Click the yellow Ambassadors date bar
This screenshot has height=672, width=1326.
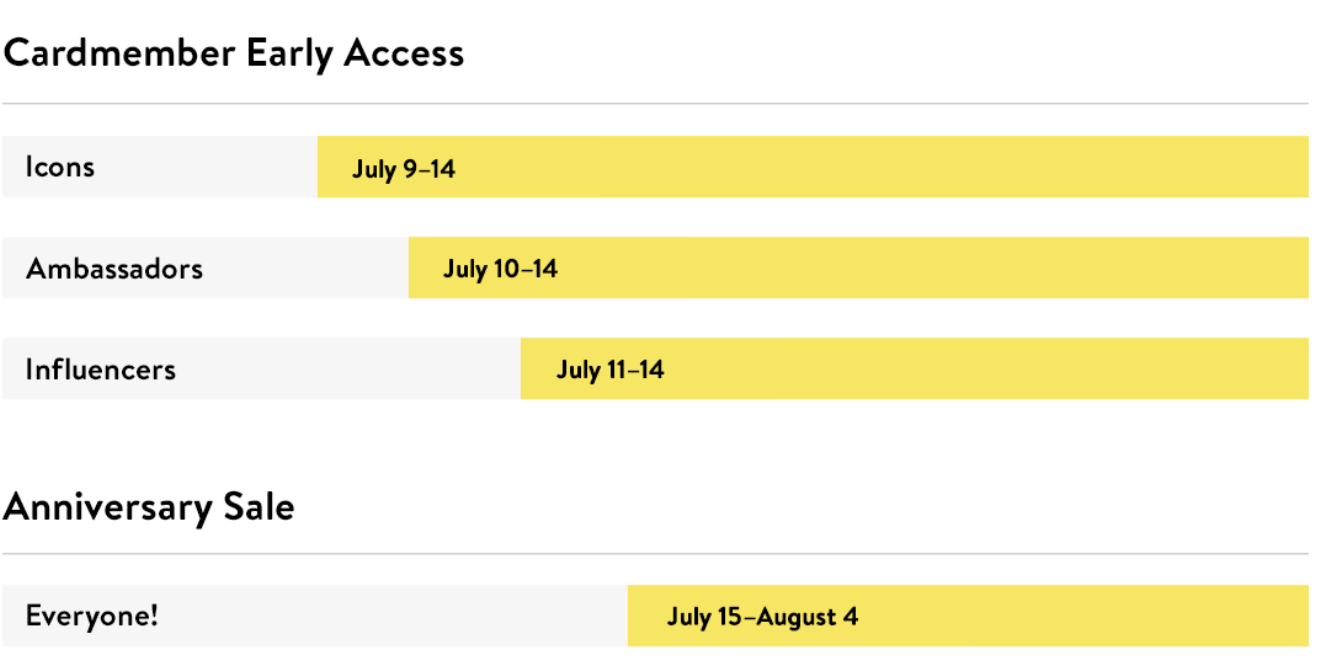point(859,268)
